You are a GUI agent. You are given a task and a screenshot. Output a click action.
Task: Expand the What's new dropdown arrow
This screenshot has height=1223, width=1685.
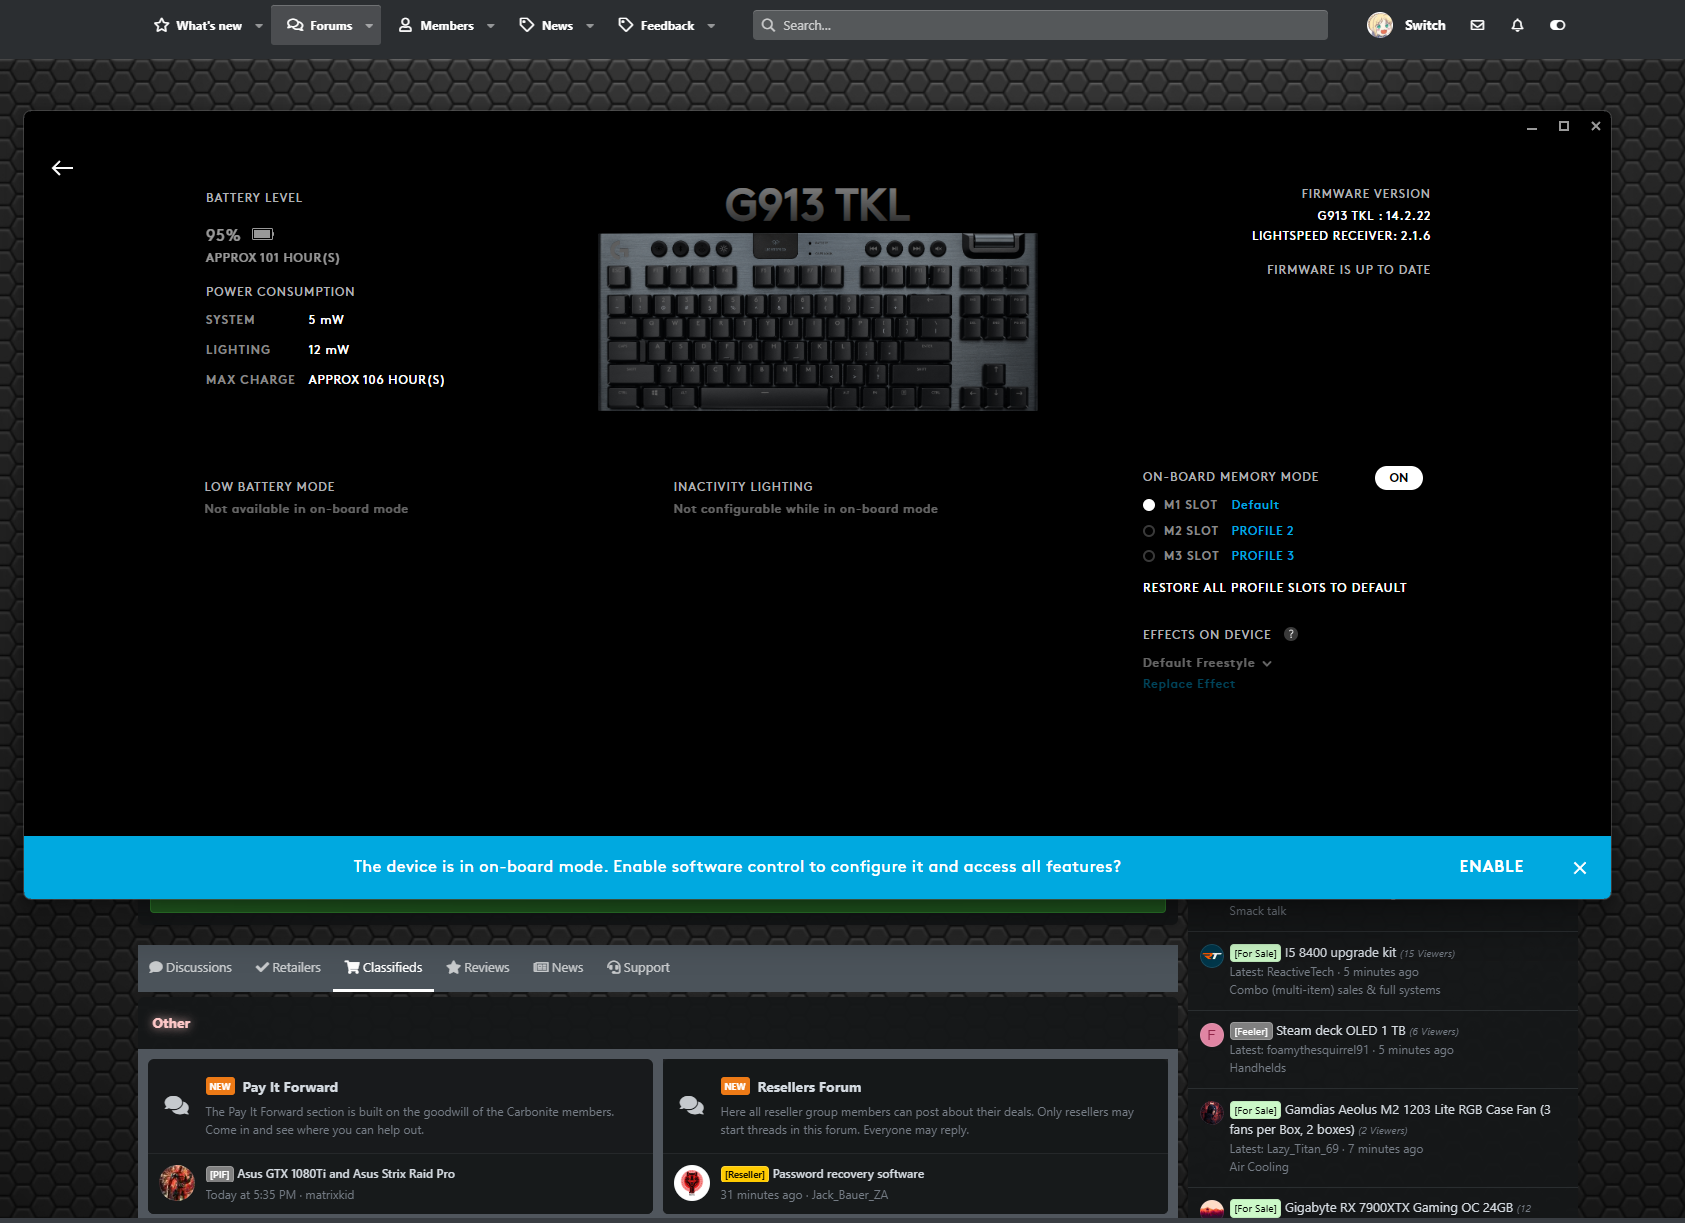(x=259, y=26)
